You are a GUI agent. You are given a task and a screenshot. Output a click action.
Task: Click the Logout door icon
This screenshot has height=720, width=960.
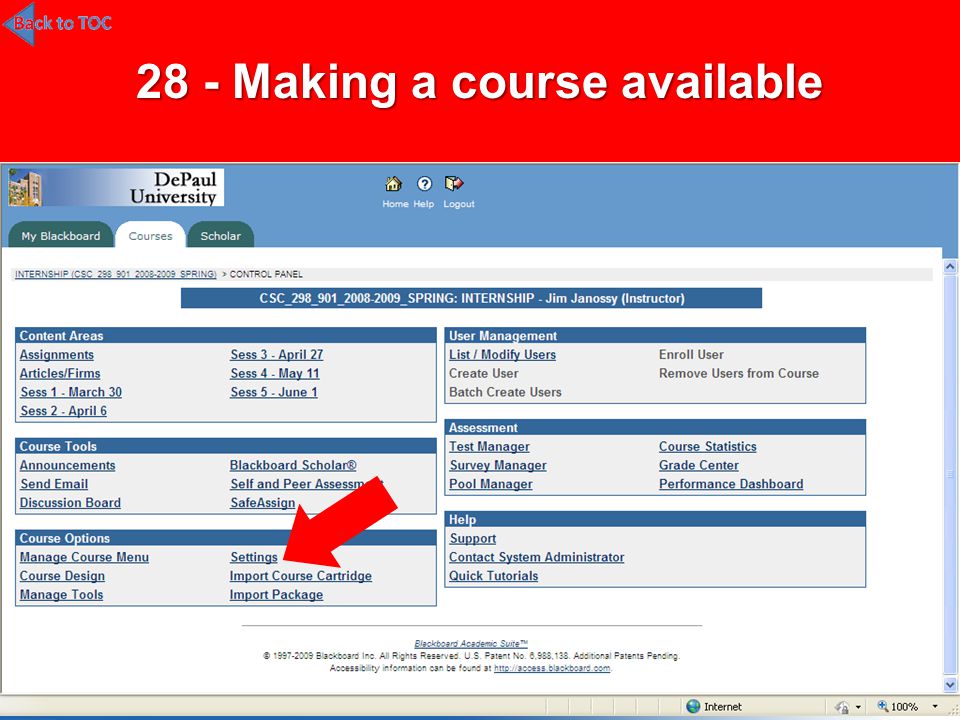454,183
